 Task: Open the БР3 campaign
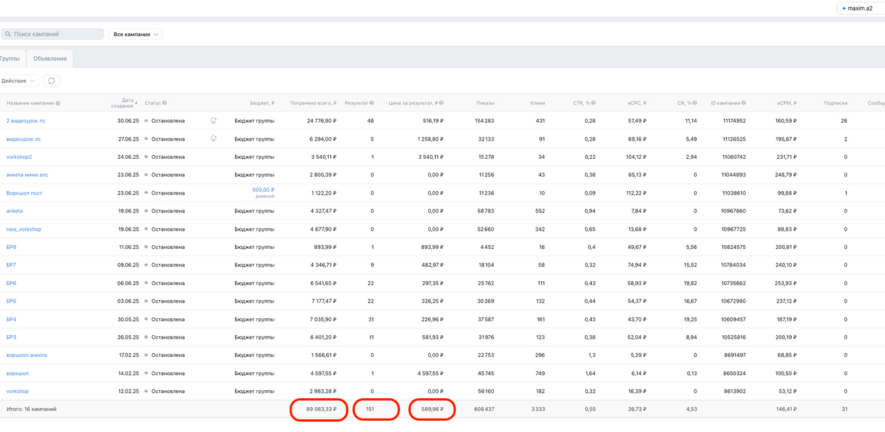[x=11, y=338]
